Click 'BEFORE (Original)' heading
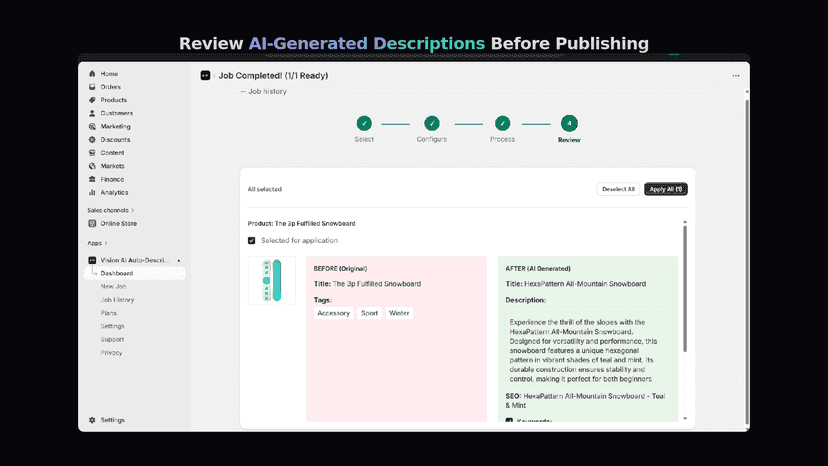The image size is (828, 466). click(x=341, y=268)
